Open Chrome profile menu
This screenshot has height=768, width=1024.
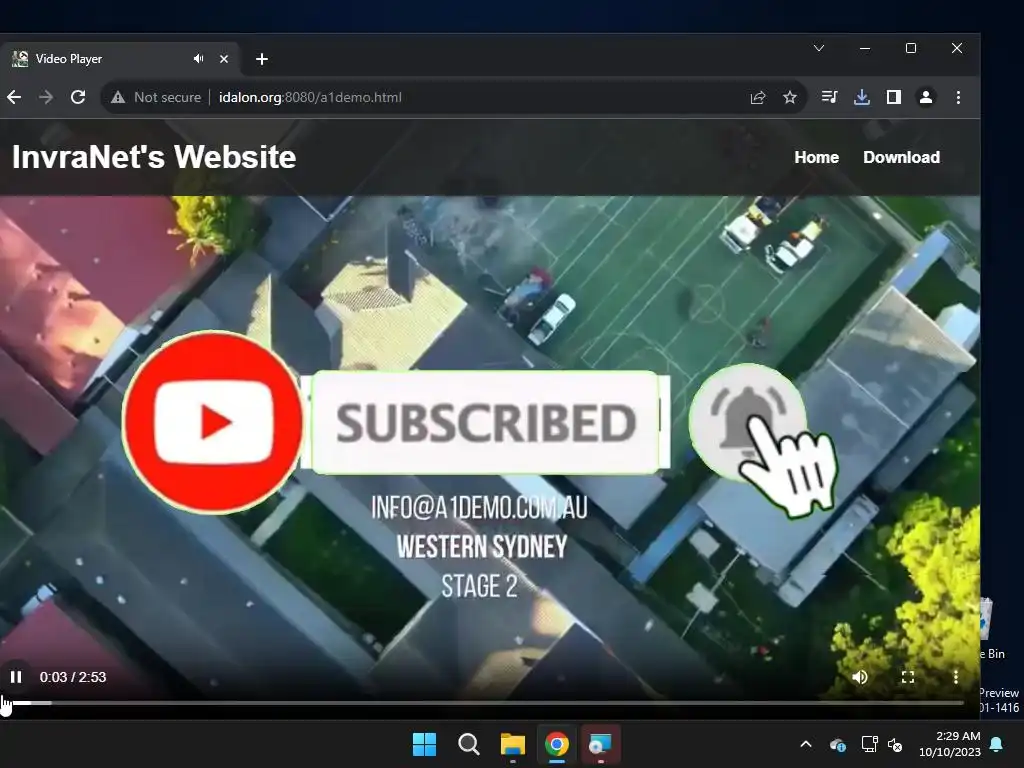click(x=925, y=97)
